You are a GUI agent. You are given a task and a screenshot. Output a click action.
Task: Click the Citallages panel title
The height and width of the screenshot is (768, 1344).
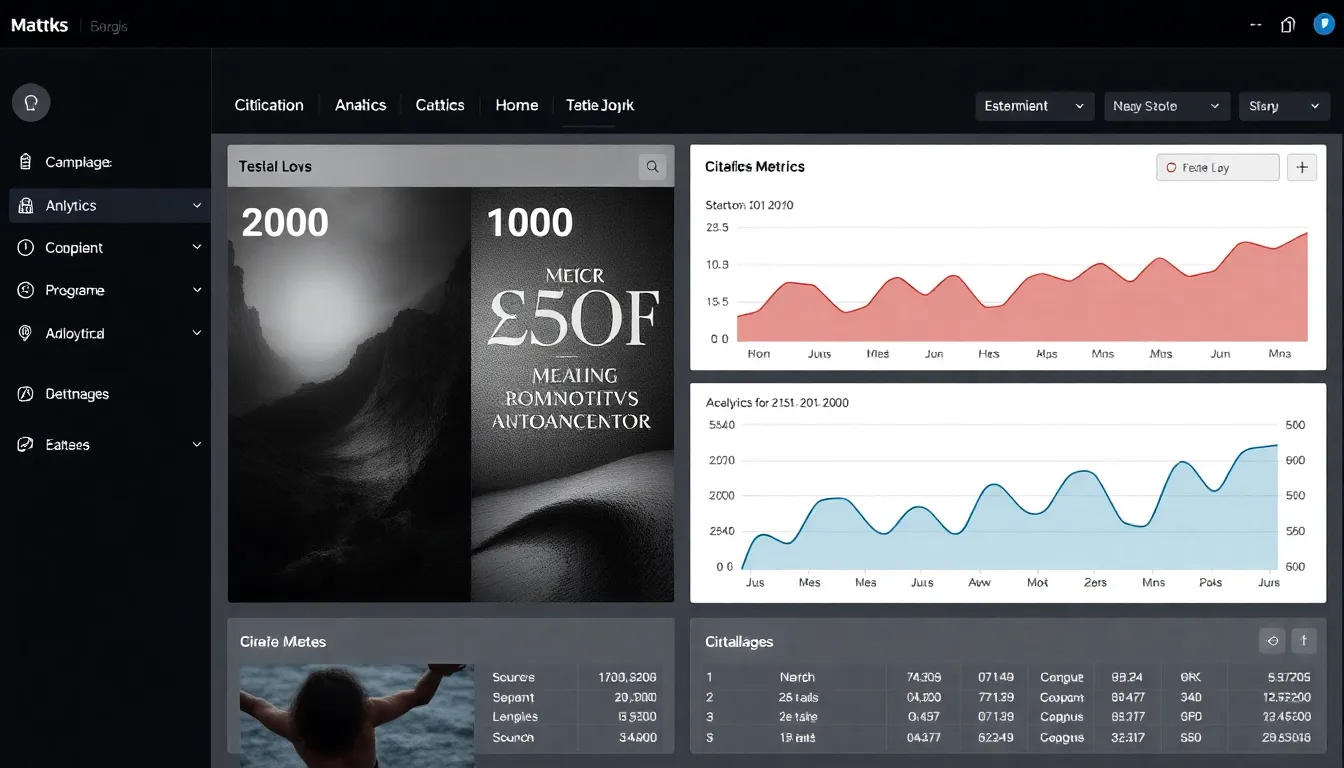(x=739, y=642)
